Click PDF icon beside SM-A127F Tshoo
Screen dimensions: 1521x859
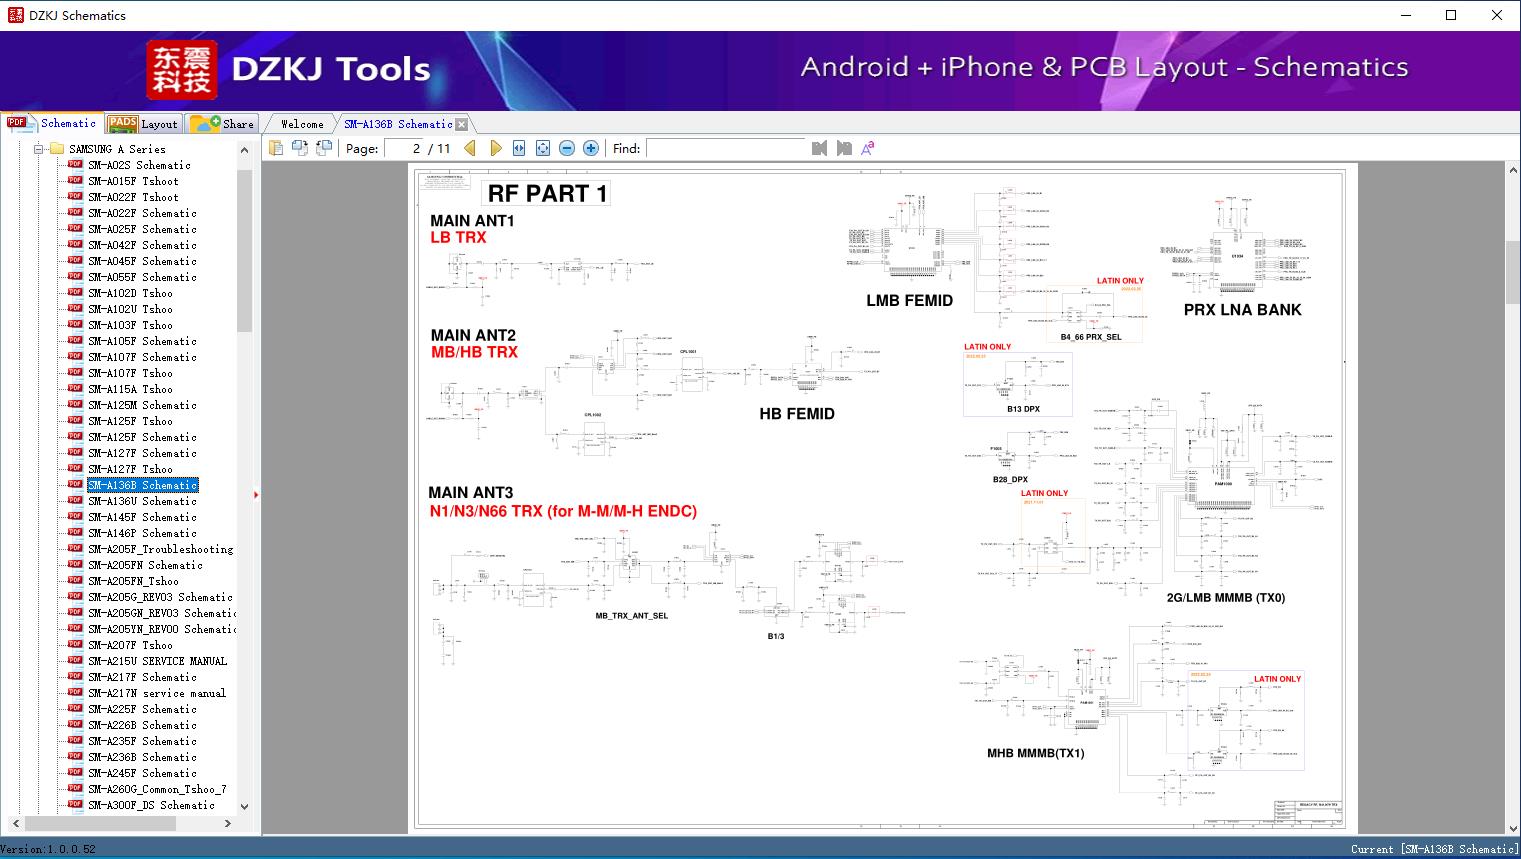tap(75, 468)
